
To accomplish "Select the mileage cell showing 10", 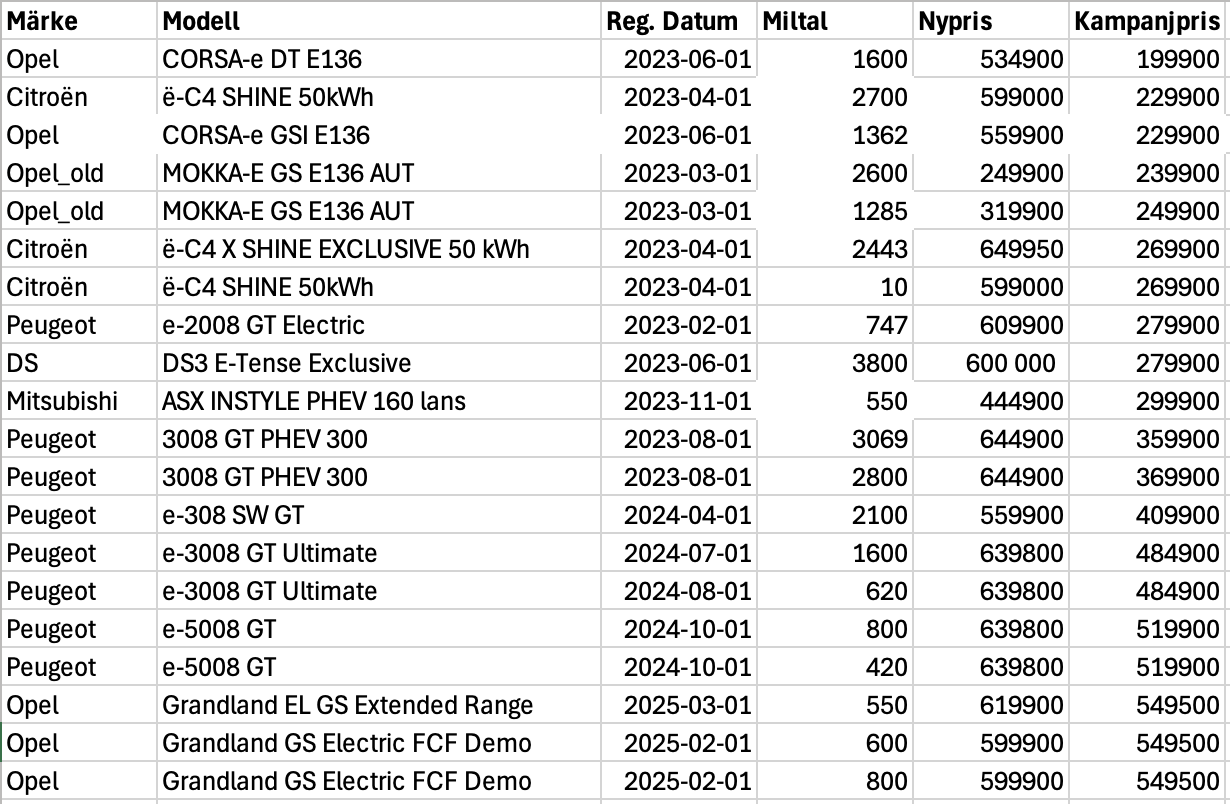I will [835, 287].
